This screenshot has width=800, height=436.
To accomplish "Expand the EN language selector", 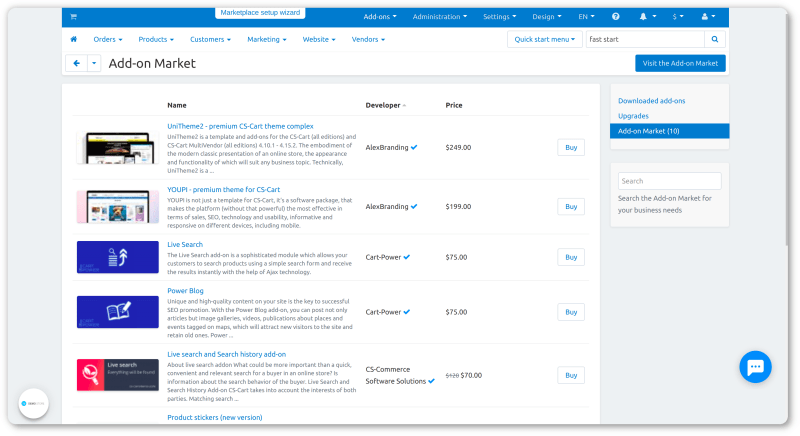I will click(586, 17).
